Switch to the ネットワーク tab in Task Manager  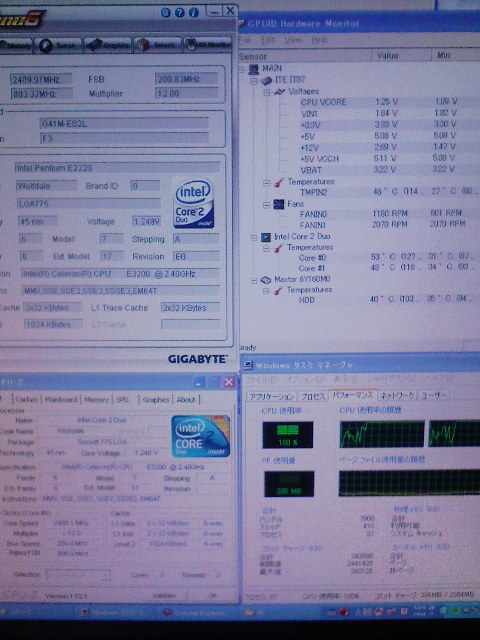point(397,395)
